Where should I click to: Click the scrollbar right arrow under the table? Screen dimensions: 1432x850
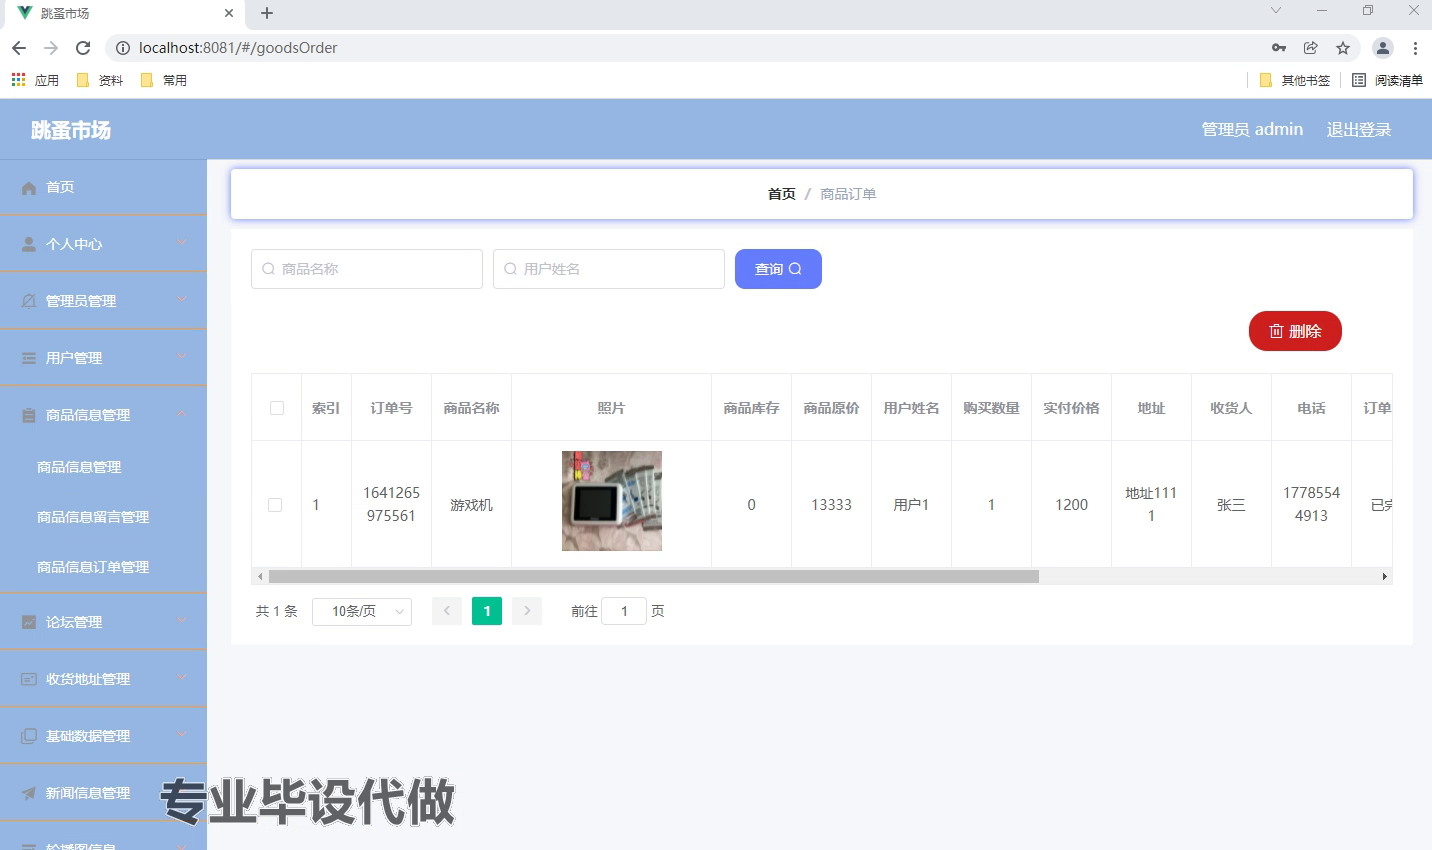1385,576
